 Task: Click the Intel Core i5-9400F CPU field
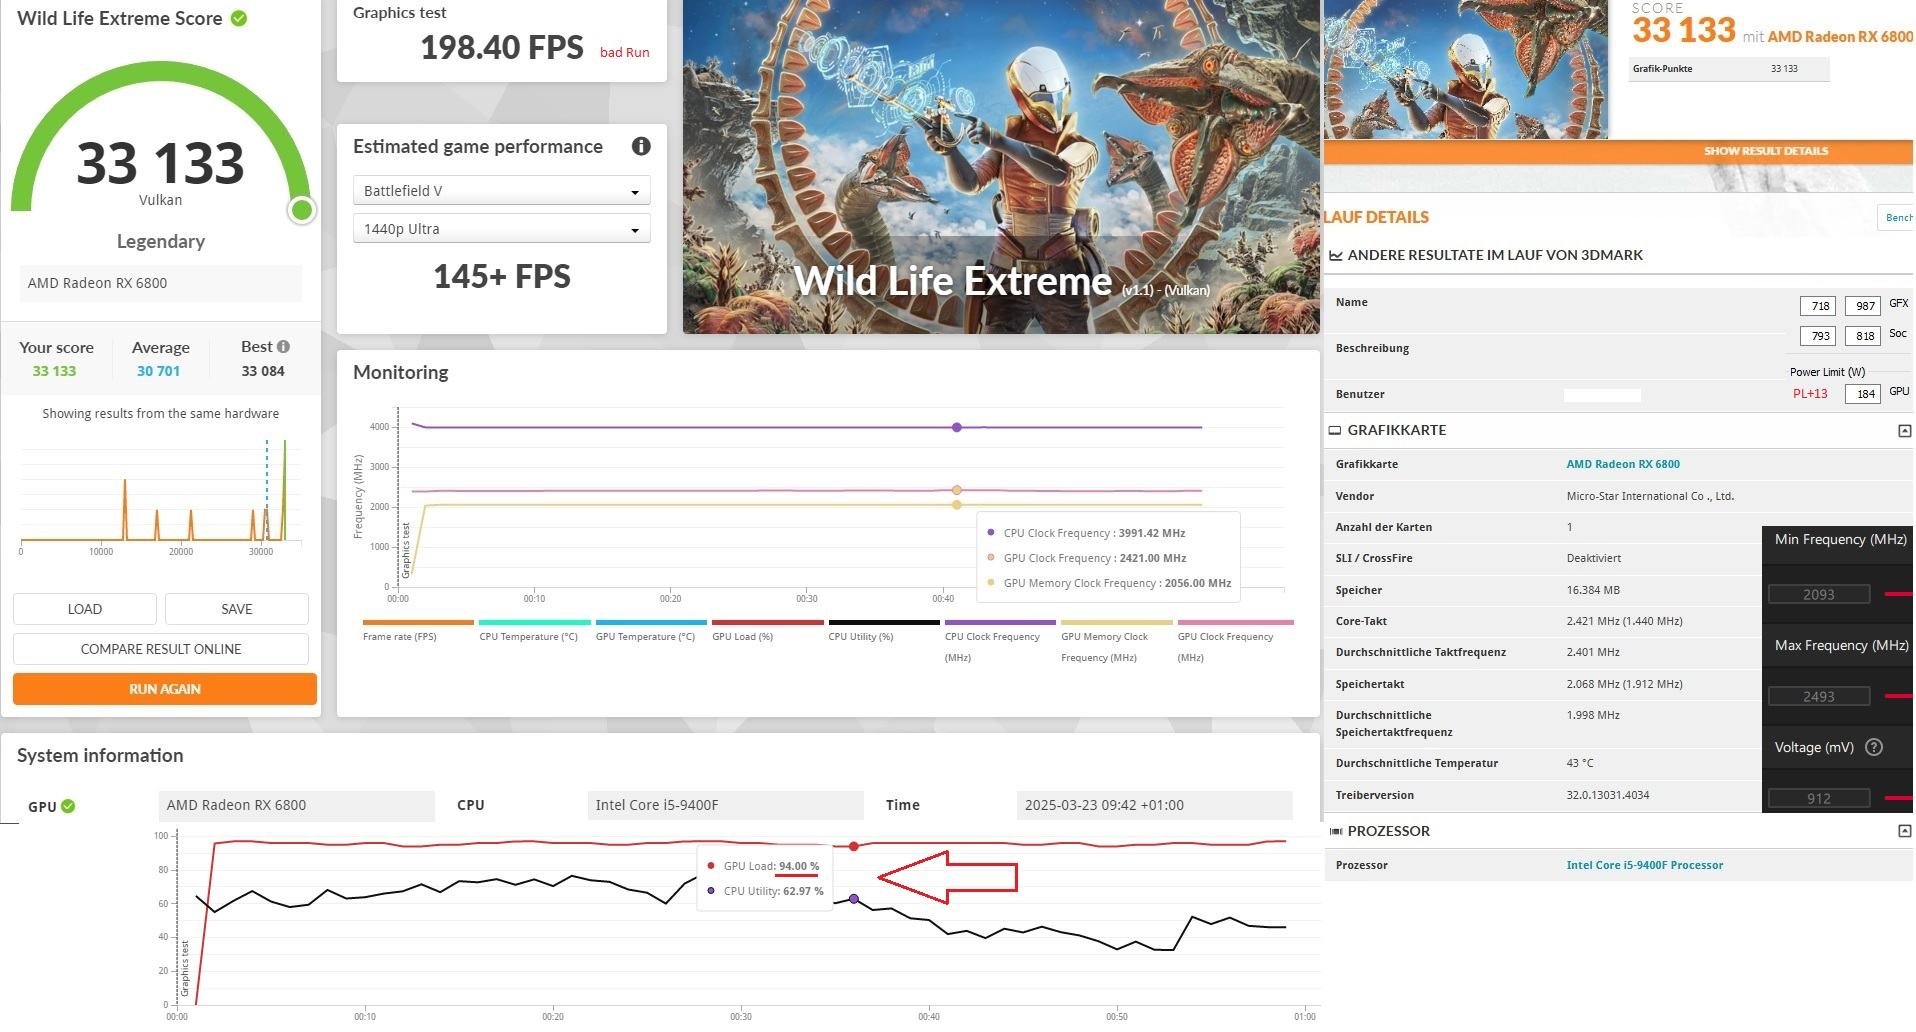point(725,805)
